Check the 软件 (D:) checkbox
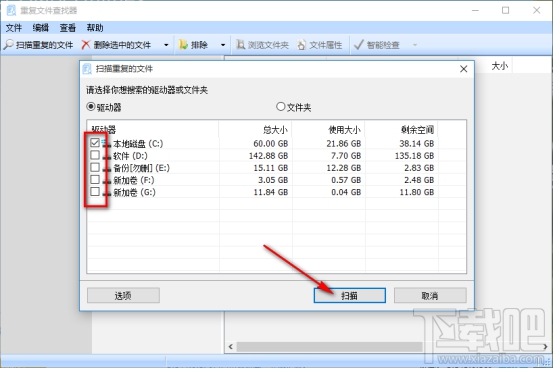553x369 pixels. (95, 155)
